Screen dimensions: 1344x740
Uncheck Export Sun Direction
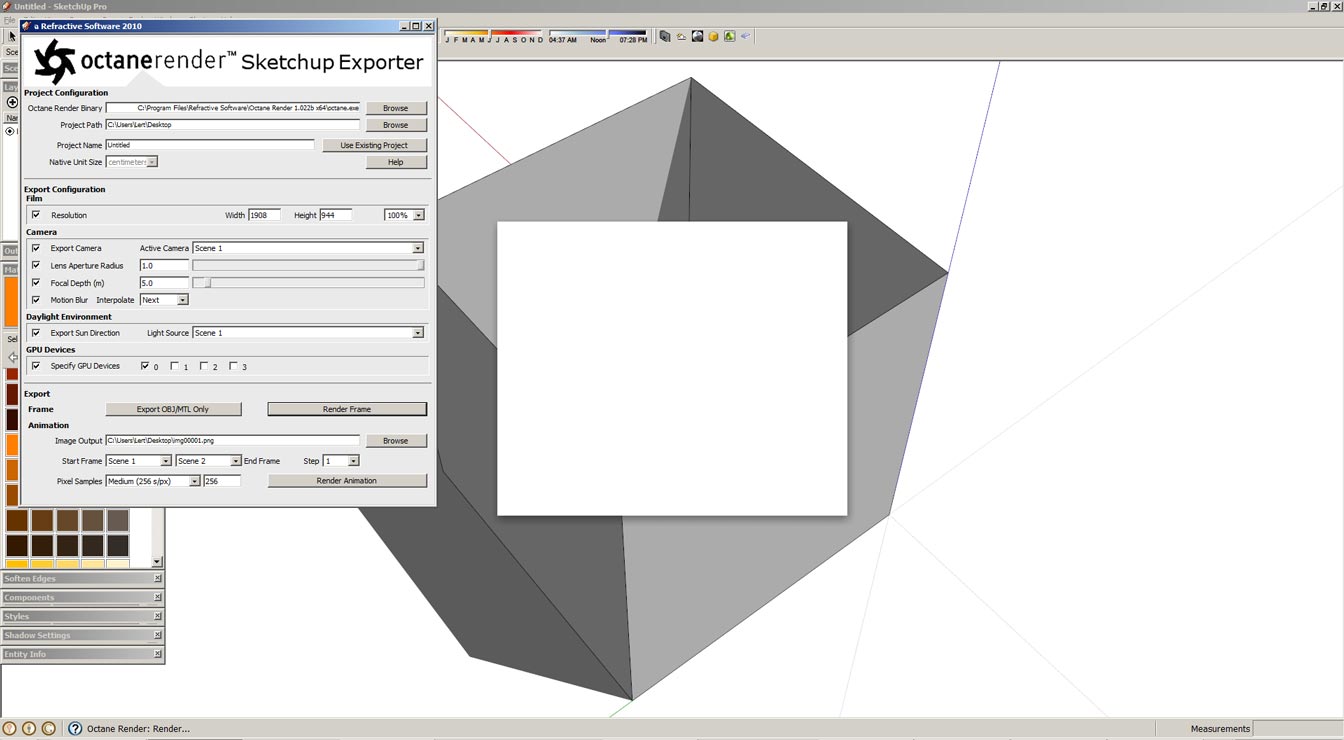tap(36, 333)
